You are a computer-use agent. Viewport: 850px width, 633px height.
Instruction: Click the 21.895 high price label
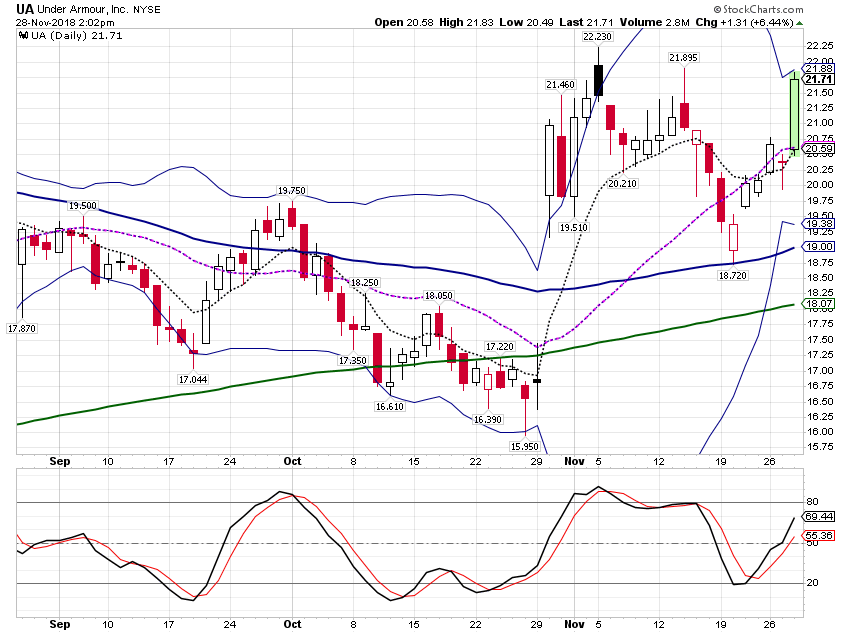pos(683,57)
